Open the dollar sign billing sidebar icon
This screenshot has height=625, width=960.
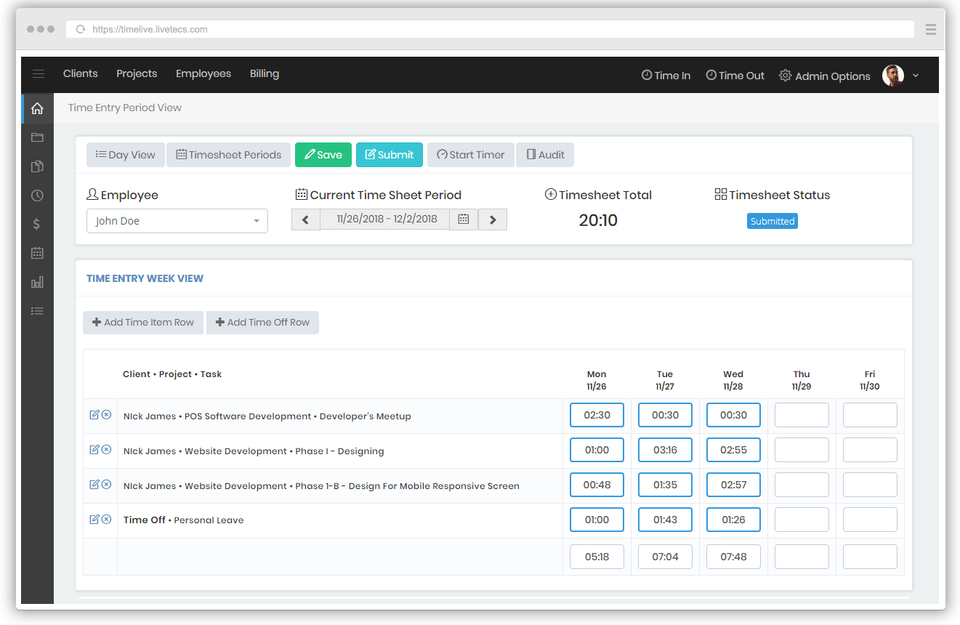(x=37, y=225)
